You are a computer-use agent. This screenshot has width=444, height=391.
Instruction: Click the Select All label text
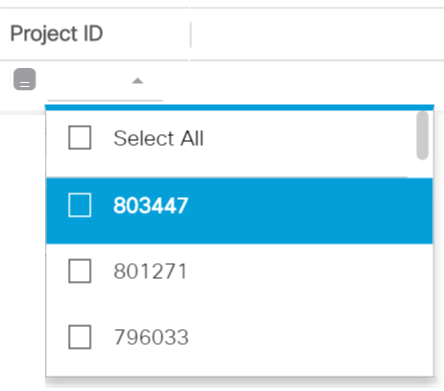(159, 138)
